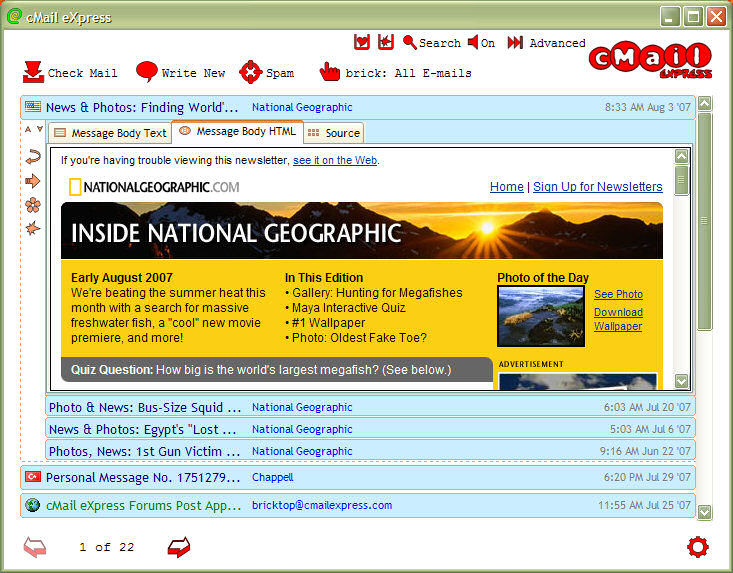Click the orange forward arrow icon

pyautogui.click(x=33, y=181)
